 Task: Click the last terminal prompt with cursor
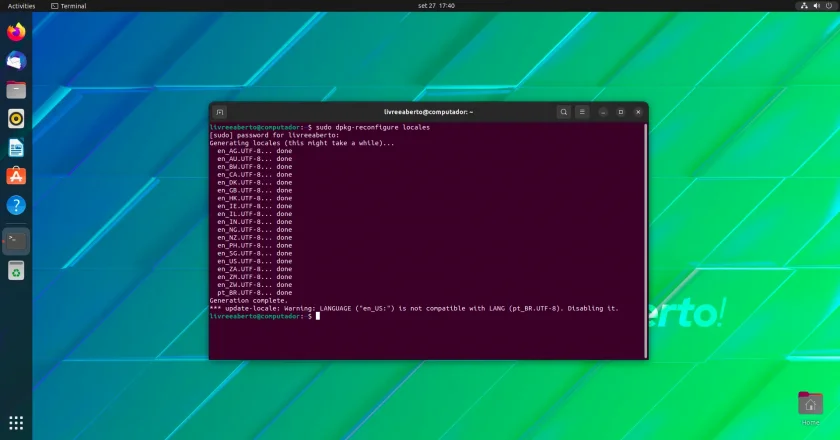click(x=265, y=316)
